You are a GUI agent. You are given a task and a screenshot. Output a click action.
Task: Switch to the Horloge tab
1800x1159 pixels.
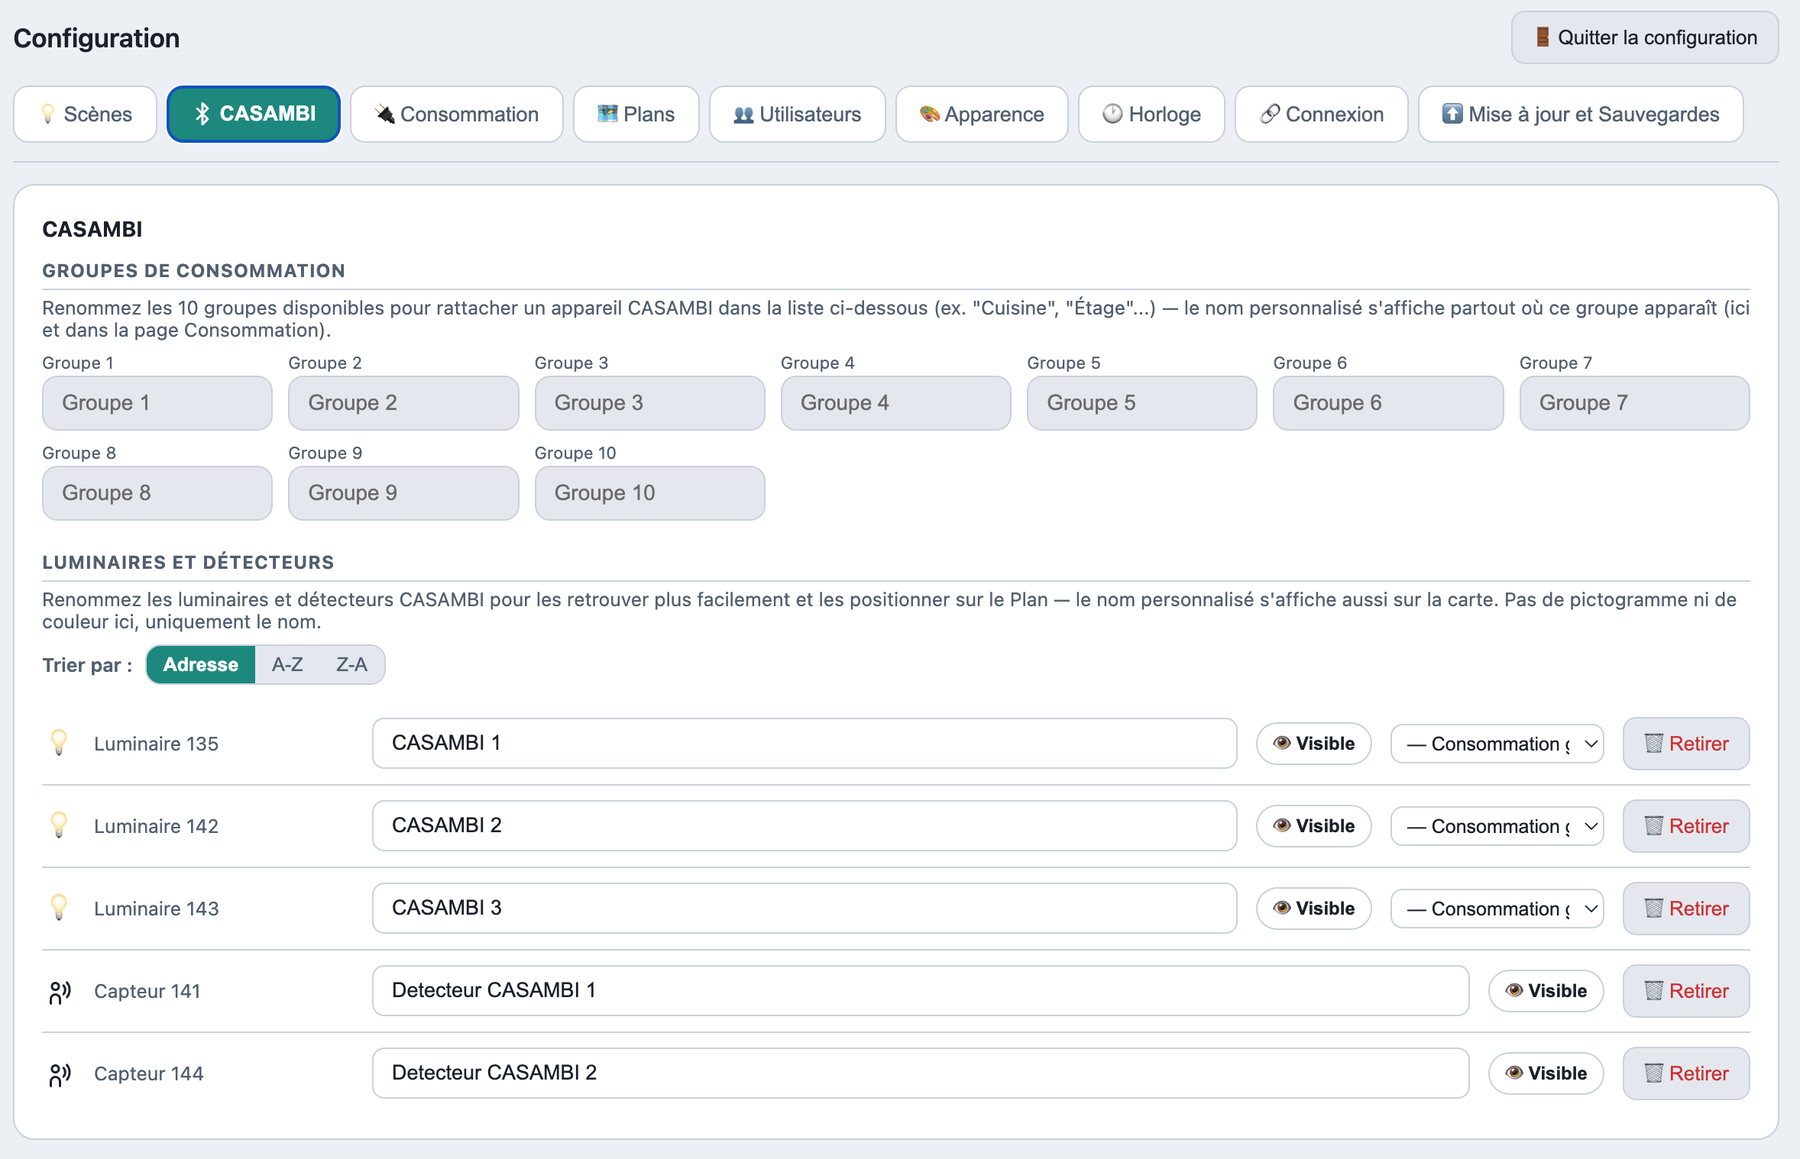pos(1151,114)
